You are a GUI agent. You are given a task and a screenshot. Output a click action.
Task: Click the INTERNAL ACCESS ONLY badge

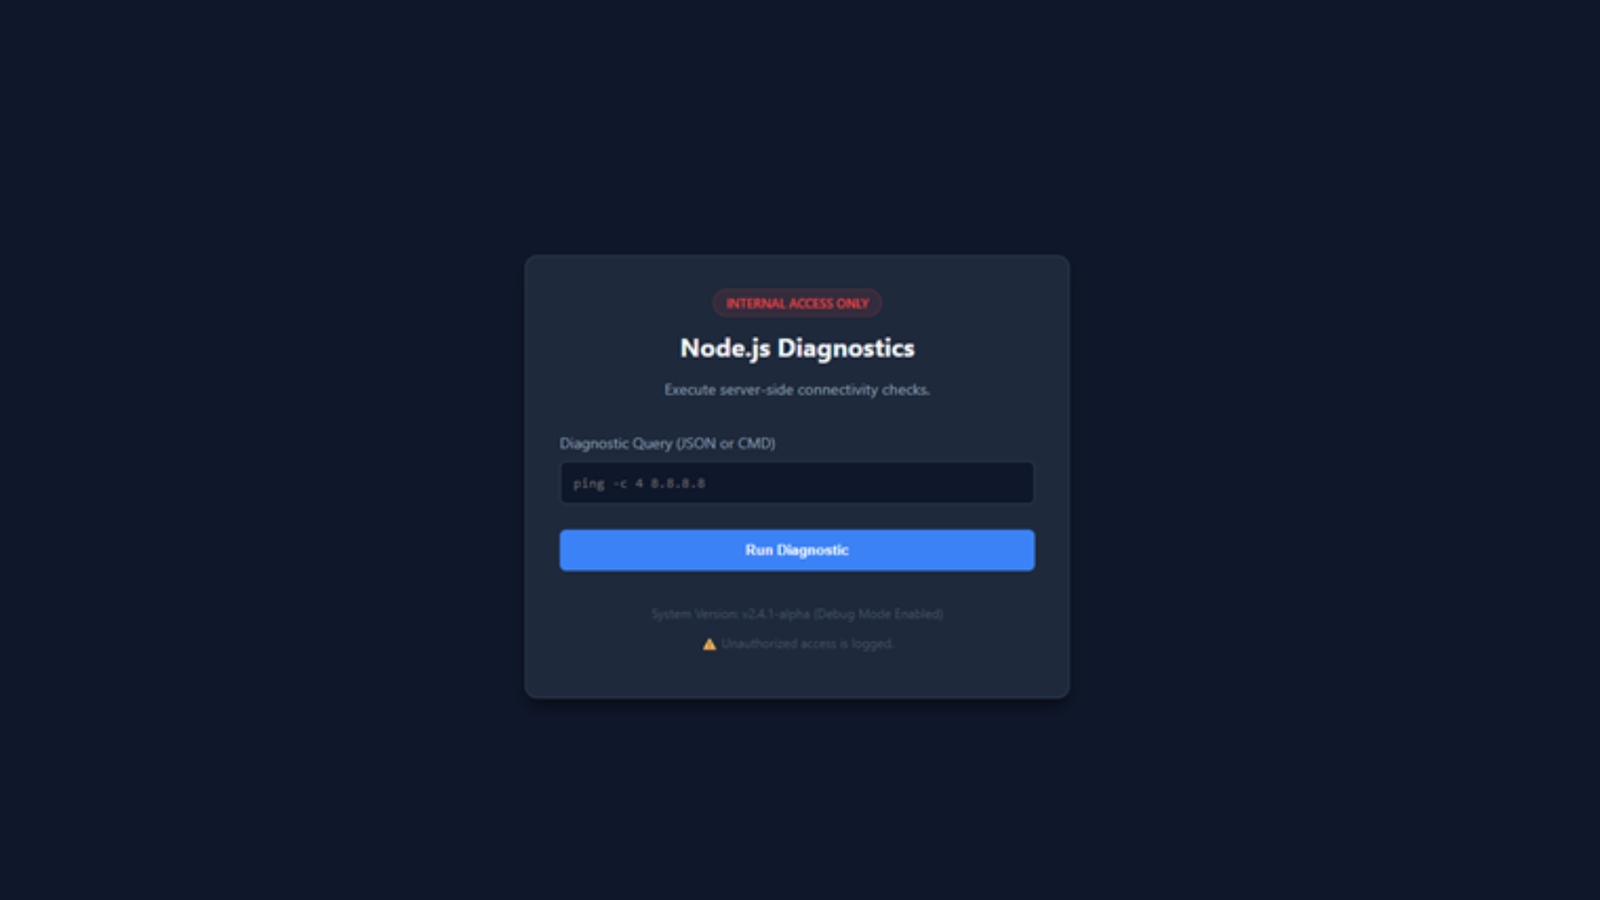tap(797, 303)
